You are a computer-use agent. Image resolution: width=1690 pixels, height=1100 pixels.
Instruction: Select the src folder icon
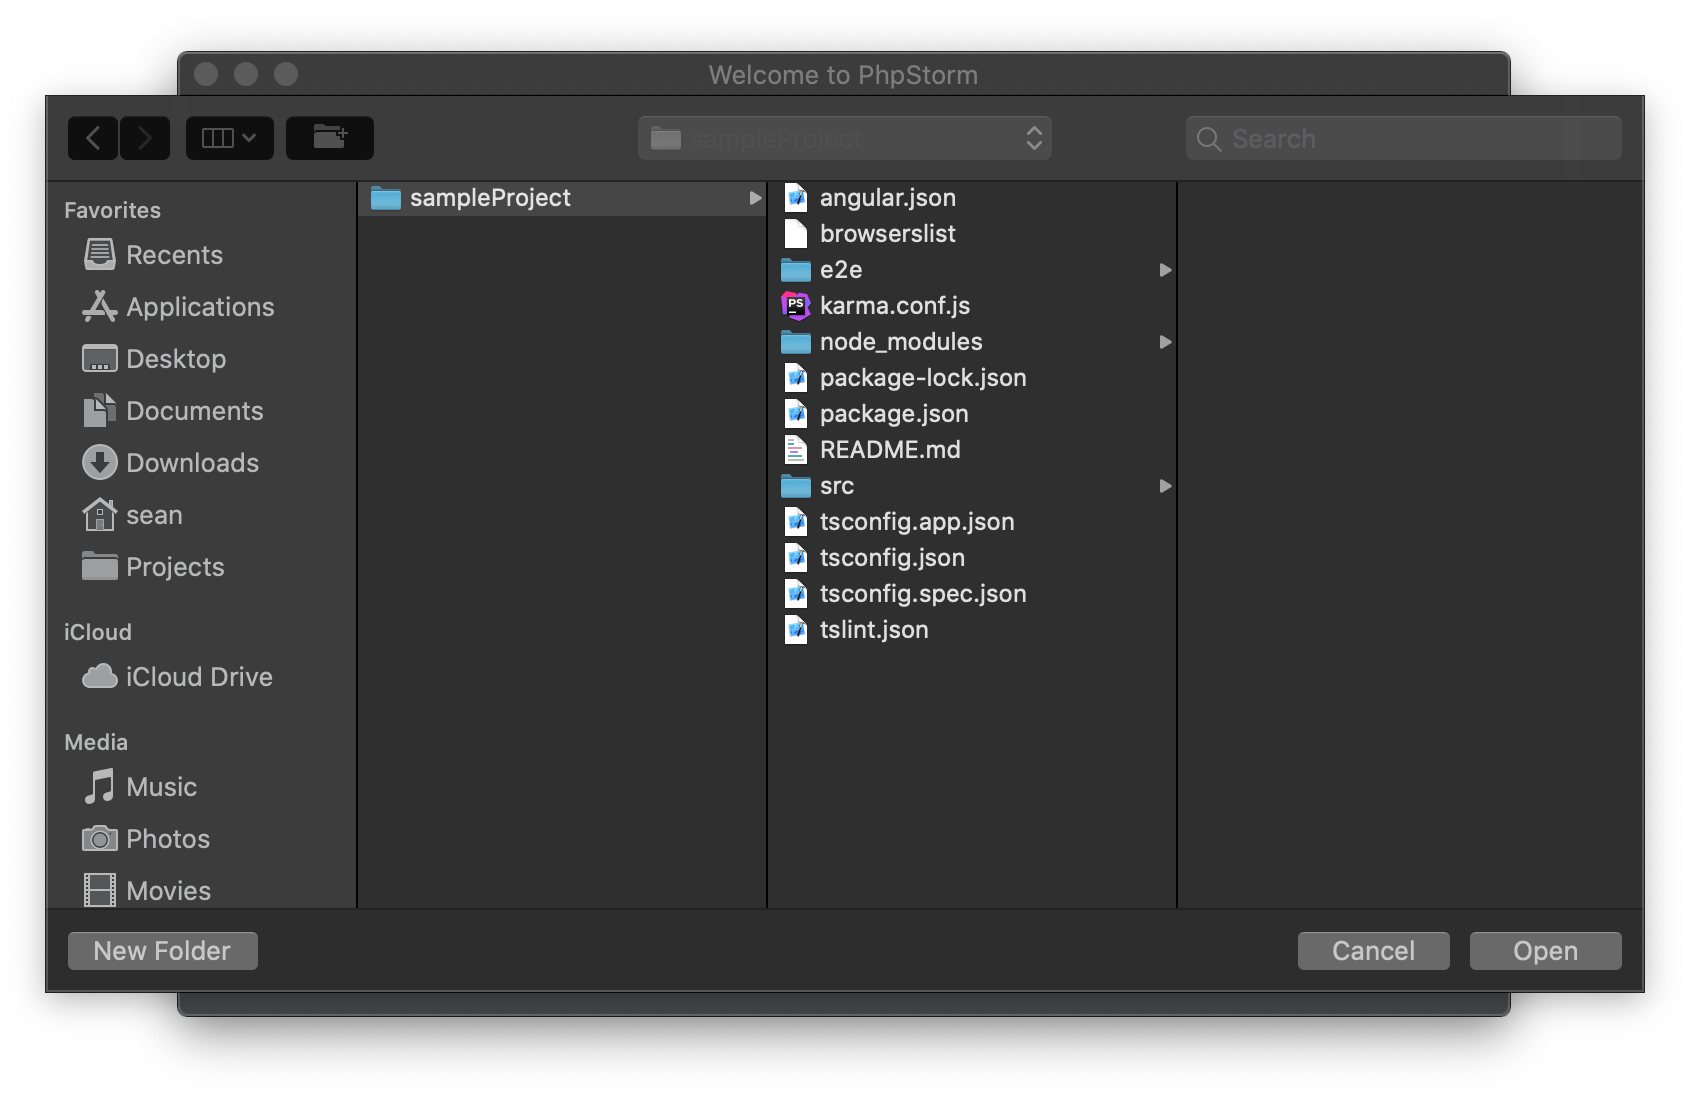[x=796, y=486]
